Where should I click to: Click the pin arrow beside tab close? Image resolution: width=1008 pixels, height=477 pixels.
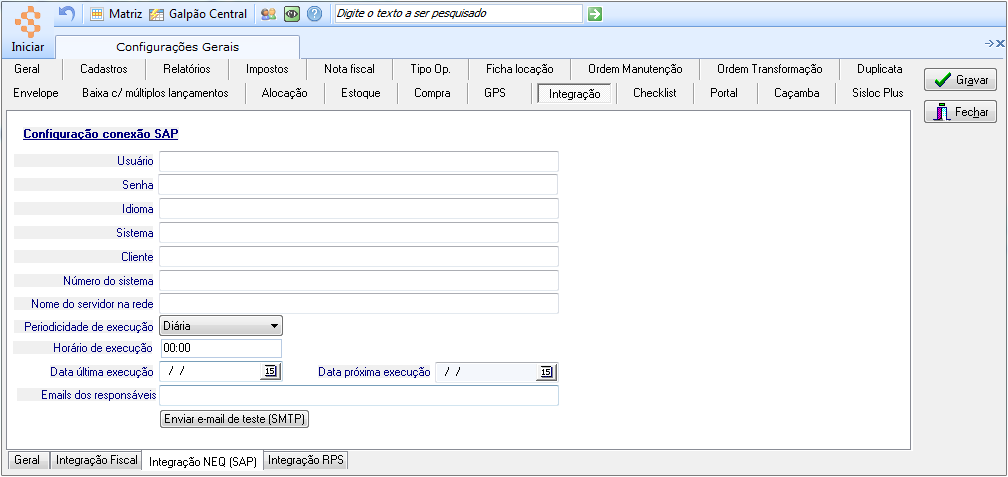pyautogui.click(x=989, y=44)
